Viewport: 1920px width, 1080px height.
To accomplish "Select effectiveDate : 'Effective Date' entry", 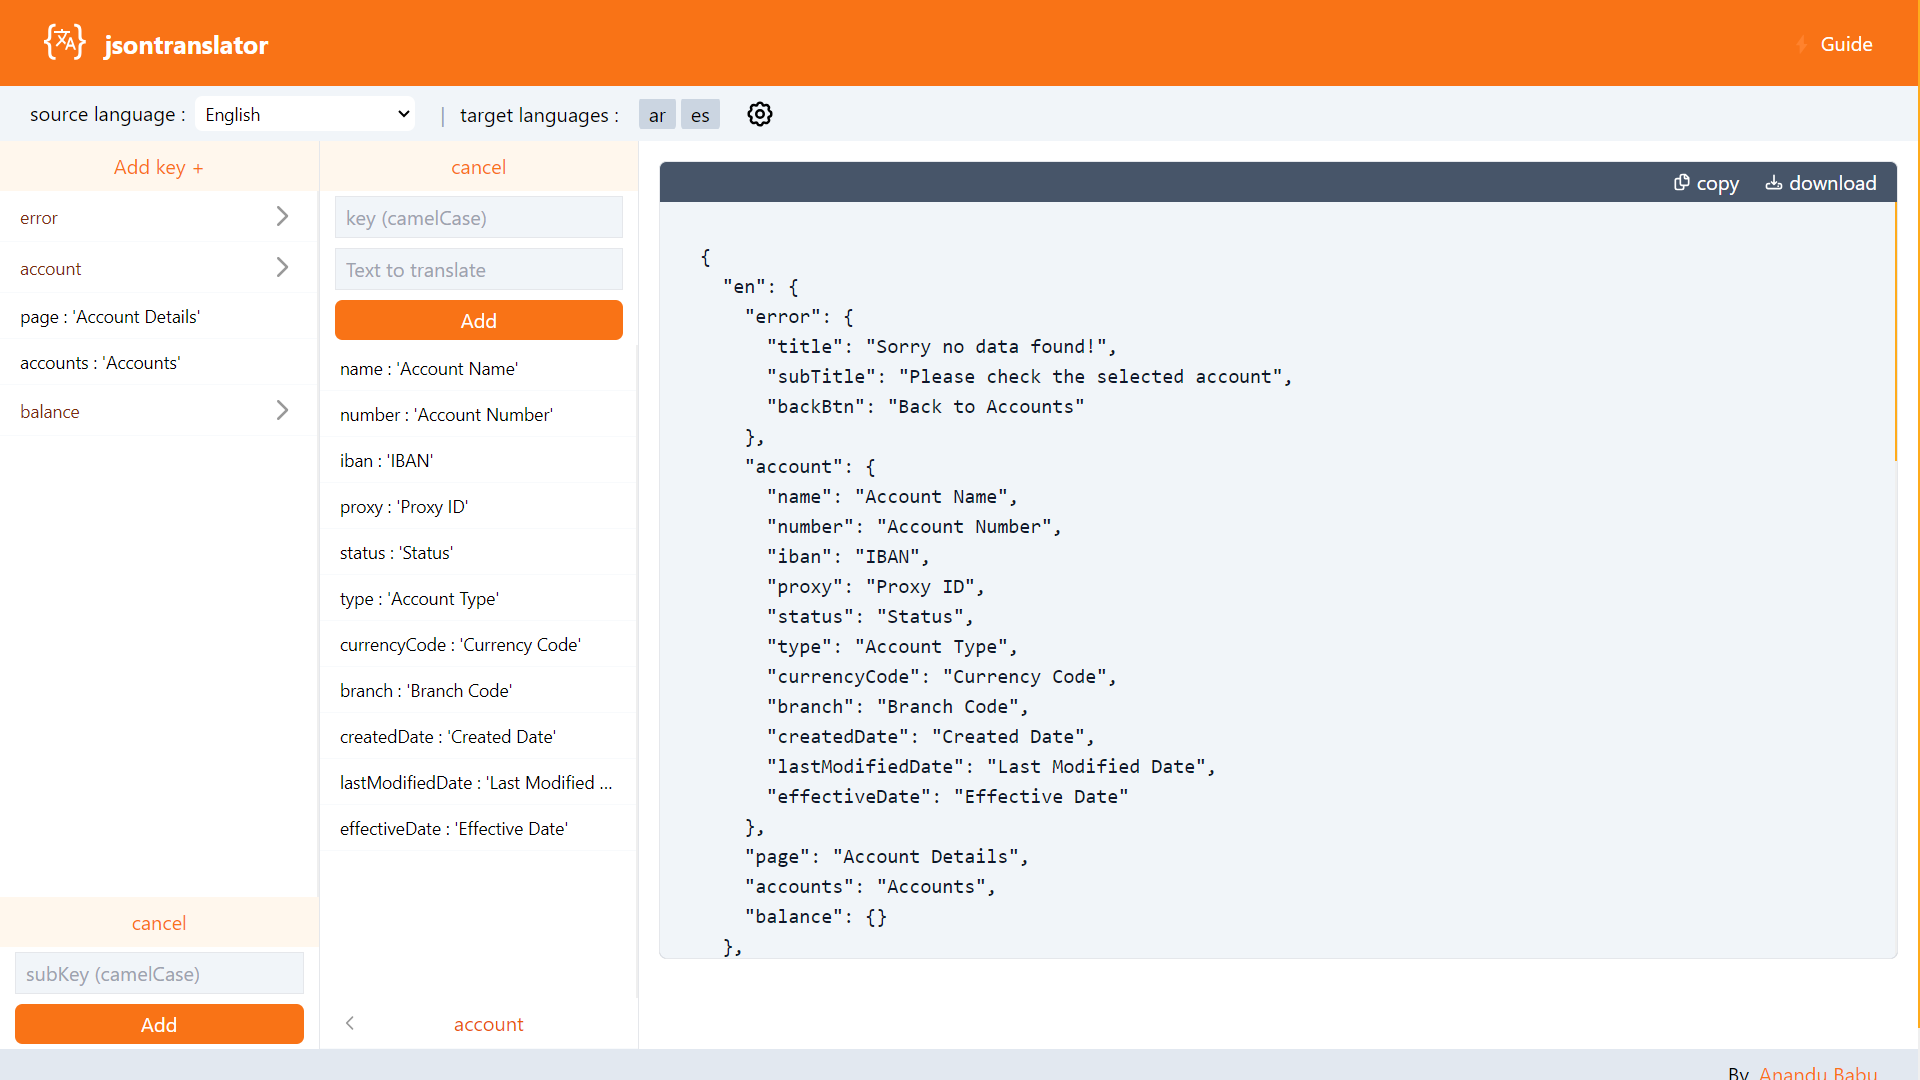I will click(x=478, y=828).
